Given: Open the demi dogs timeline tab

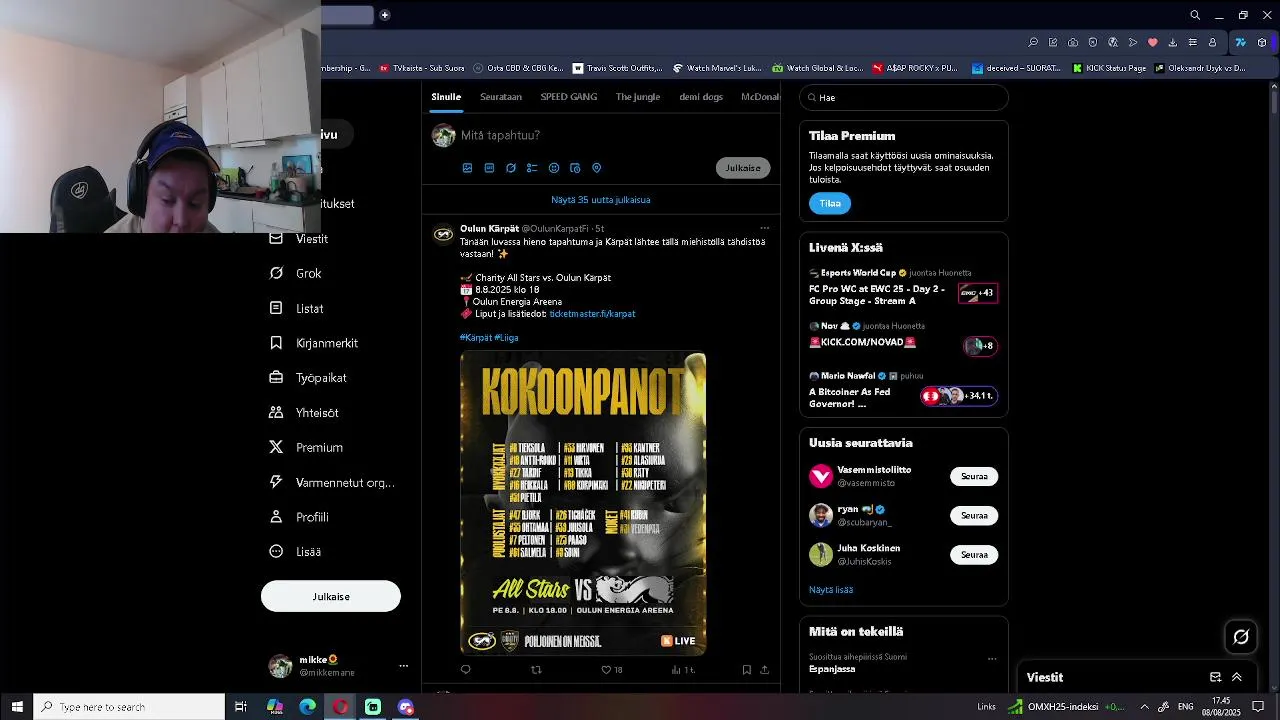Looking at the screenshot, I should click(701, 97).
